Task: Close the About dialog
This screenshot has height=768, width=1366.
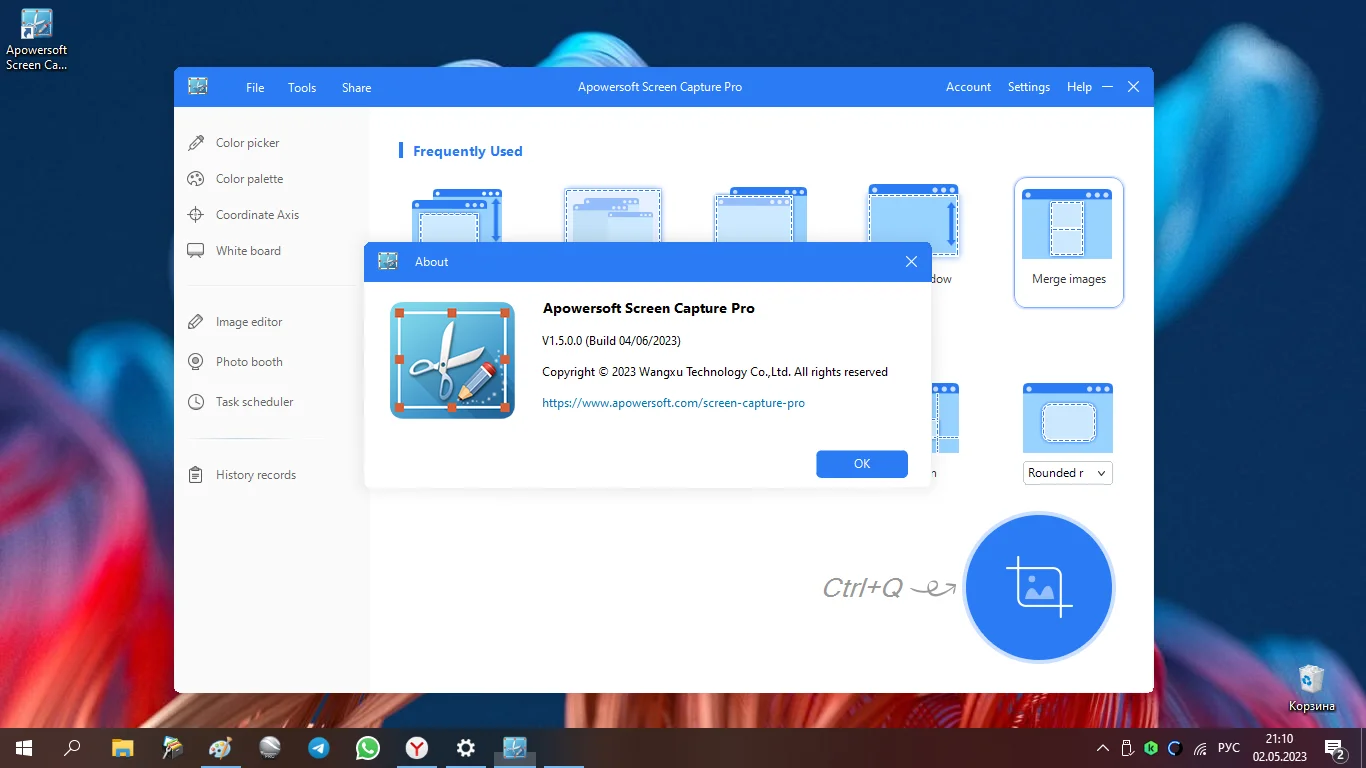Action: [911, 262]
